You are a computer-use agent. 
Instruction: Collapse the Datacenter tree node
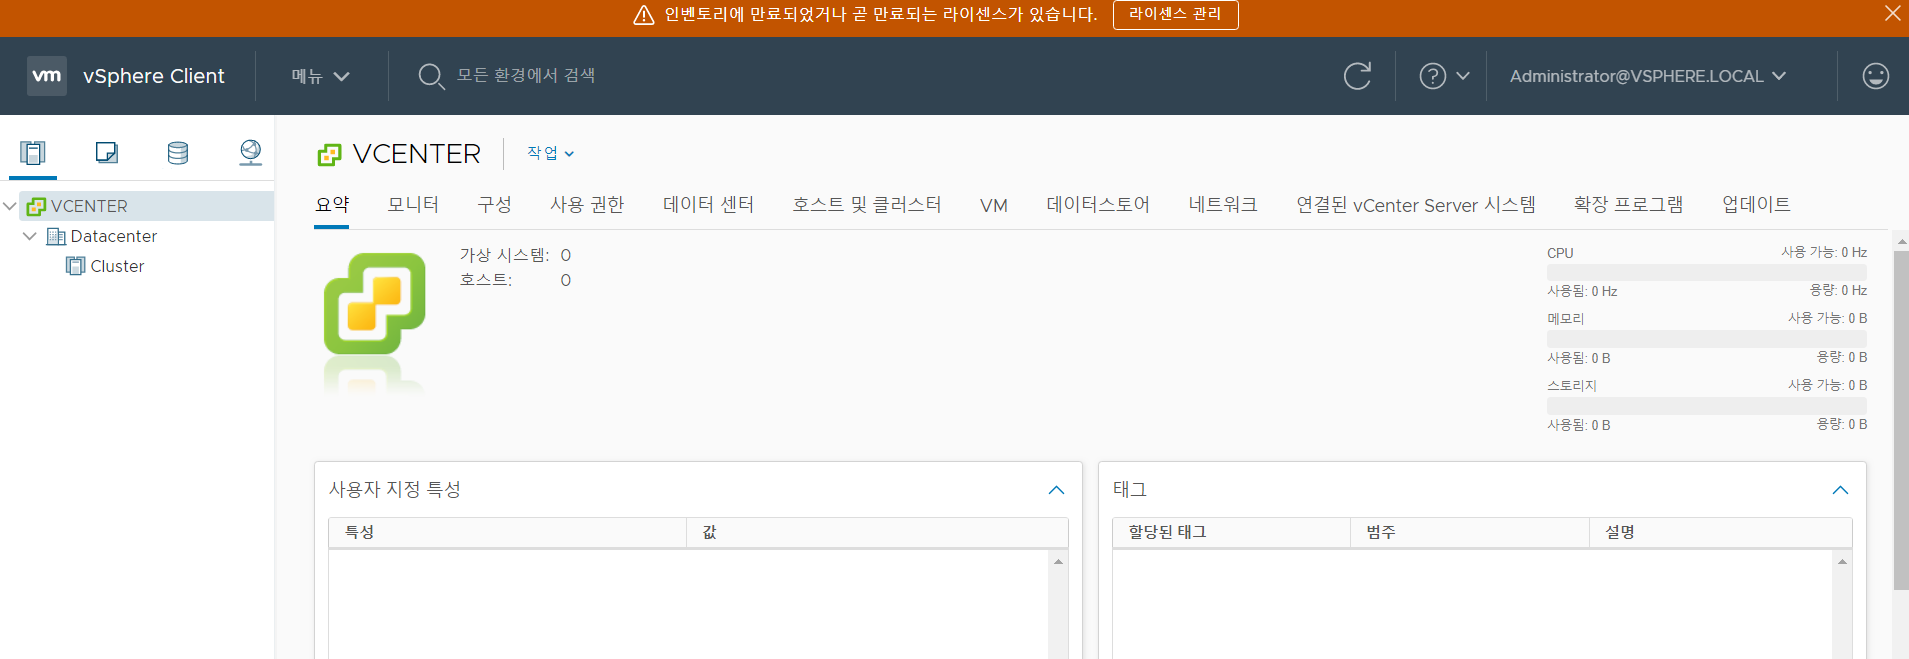tap(30, 236)
